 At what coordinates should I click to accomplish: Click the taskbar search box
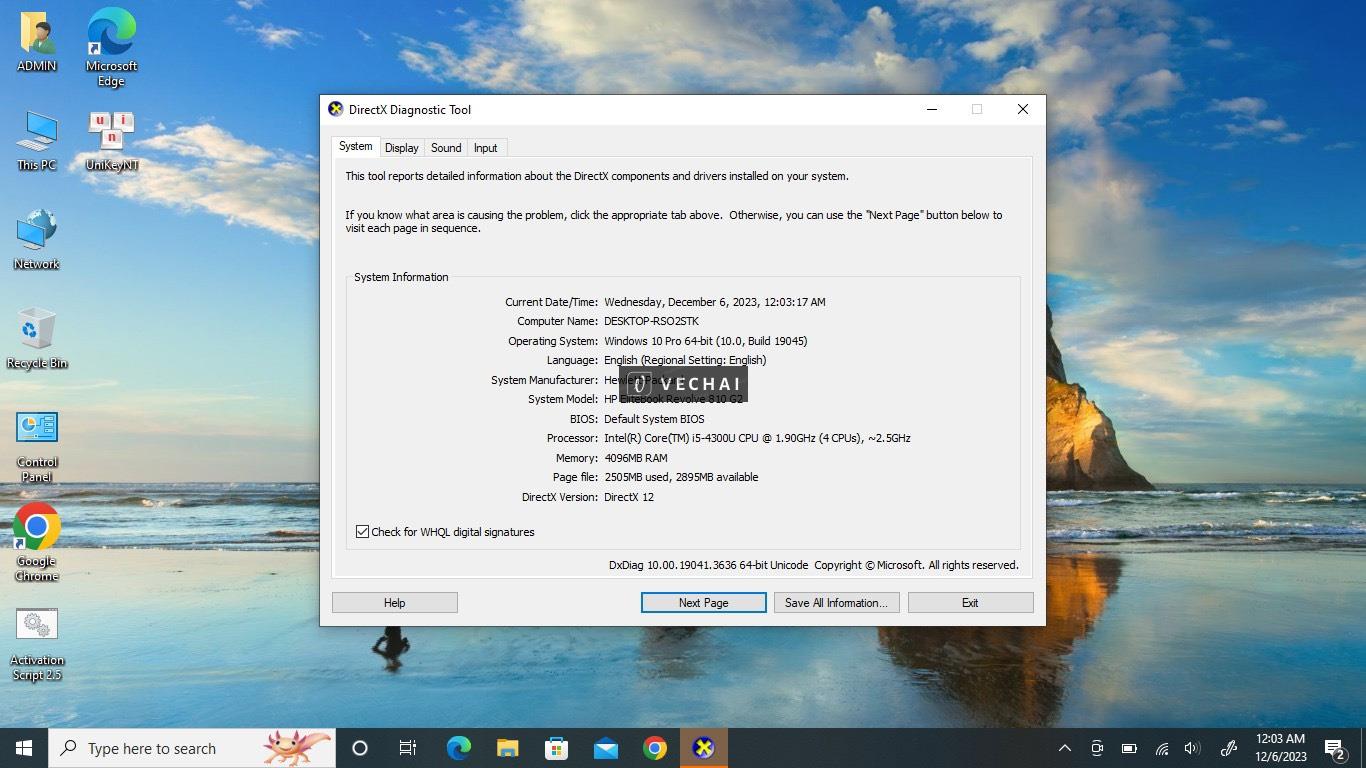(192, 748)
